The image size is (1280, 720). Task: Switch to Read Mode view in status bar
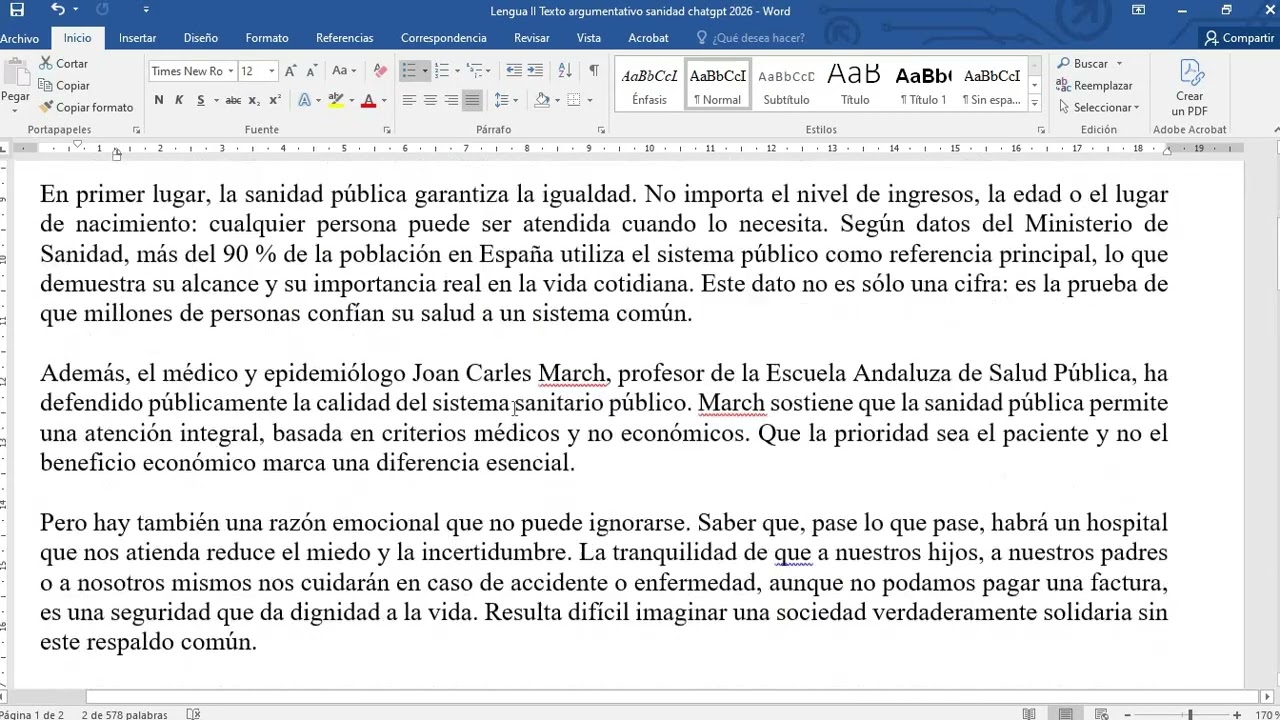point(1029,714)
